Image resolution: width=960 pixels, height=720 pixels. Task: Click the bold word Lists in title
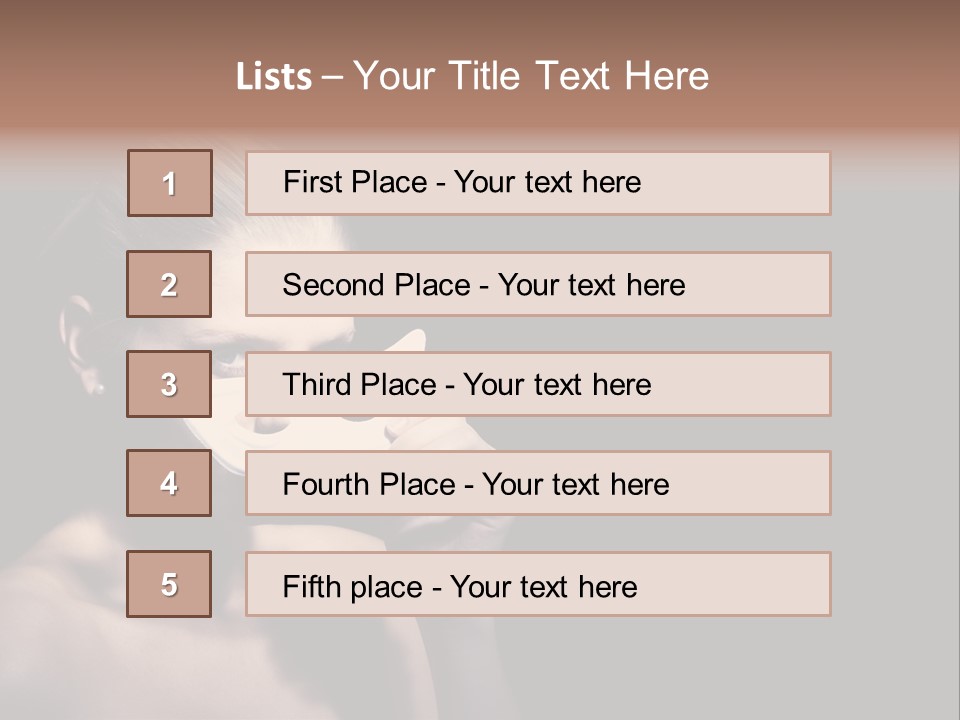[x=274, y=77]
